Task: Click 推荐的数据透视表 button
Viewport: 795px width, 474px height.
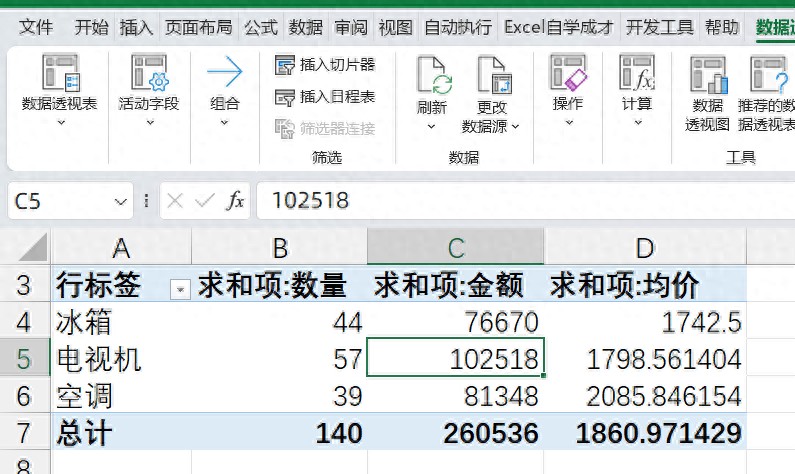Action: pyautogui.click(x=770, y=76)
